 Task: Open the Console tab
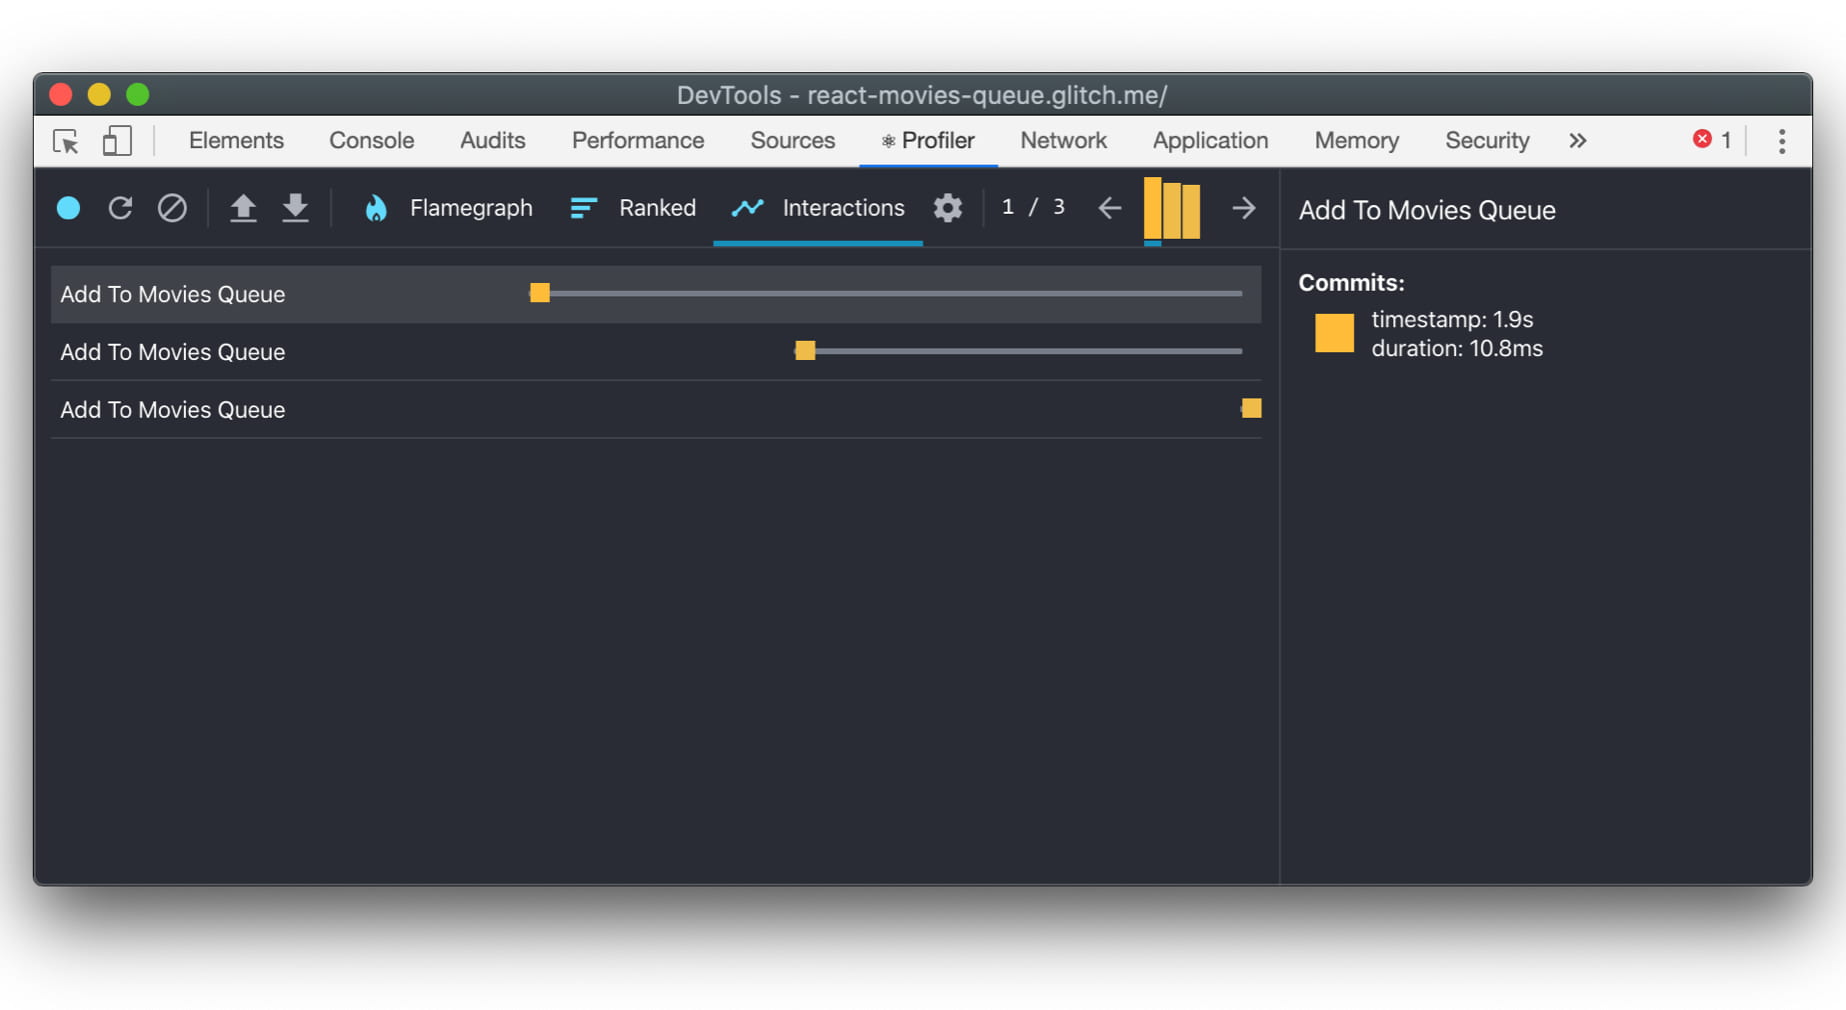coord(371,141)
